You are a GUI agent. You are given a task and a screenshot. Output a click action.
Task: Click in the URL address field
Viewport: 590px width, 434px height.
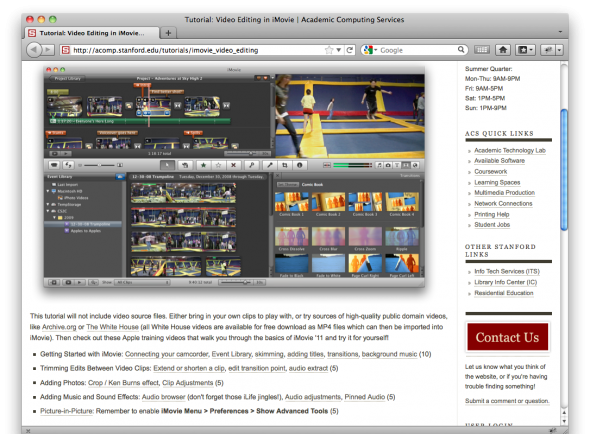197,50
